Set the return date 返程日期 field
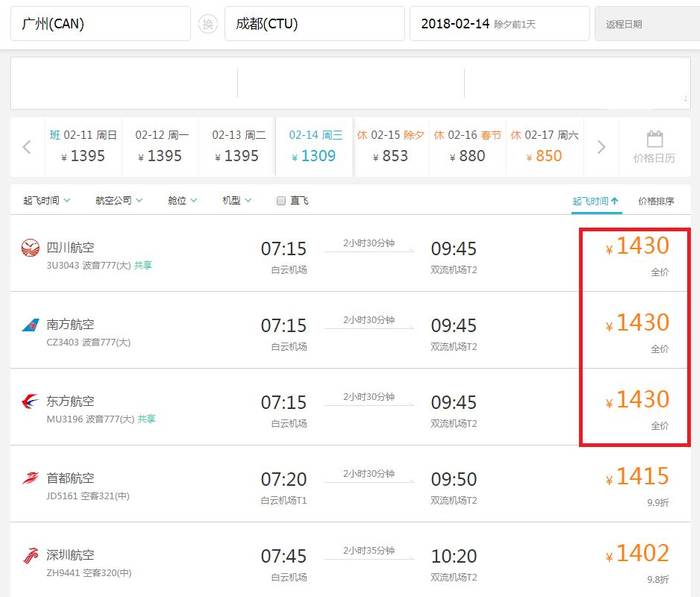This screenshot has height=597, width=700. [647, 24]
